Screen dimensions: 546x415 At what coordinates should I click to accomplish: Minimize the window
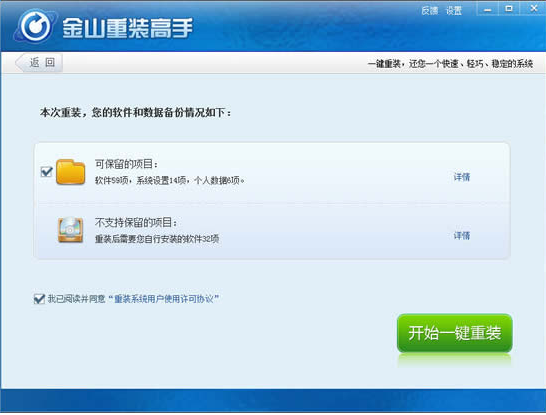pyautogui.click(x=488, y=9)
